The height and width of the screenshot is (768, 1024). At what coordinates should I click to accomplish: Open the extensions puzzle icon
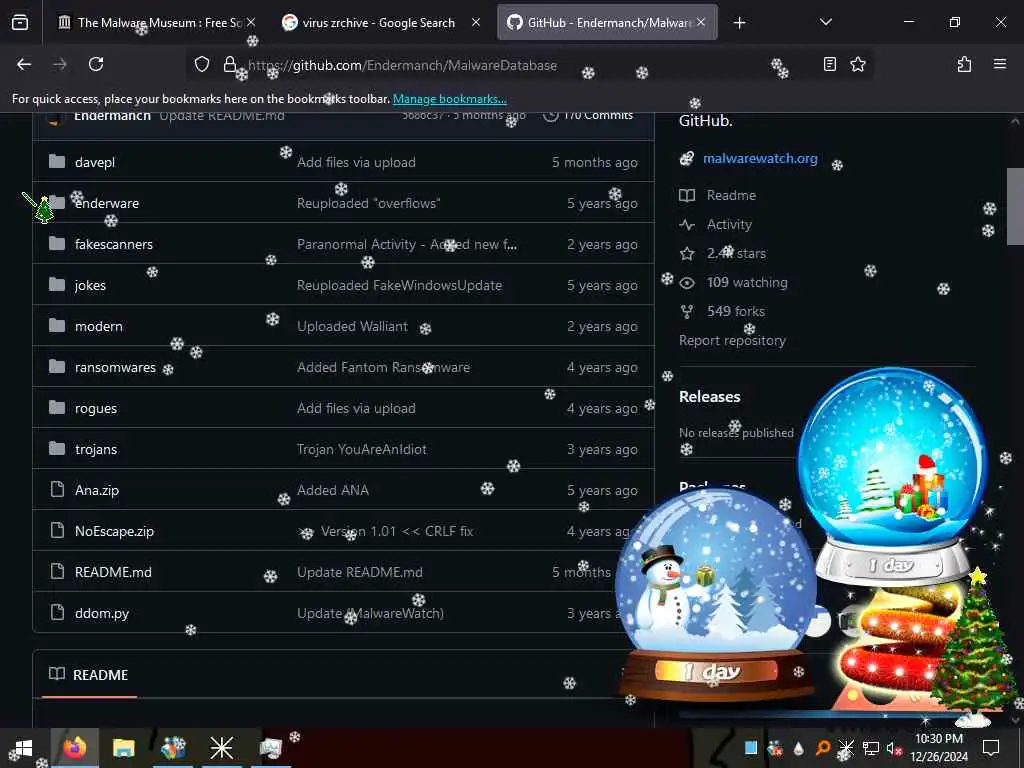[x=964, y=64]
